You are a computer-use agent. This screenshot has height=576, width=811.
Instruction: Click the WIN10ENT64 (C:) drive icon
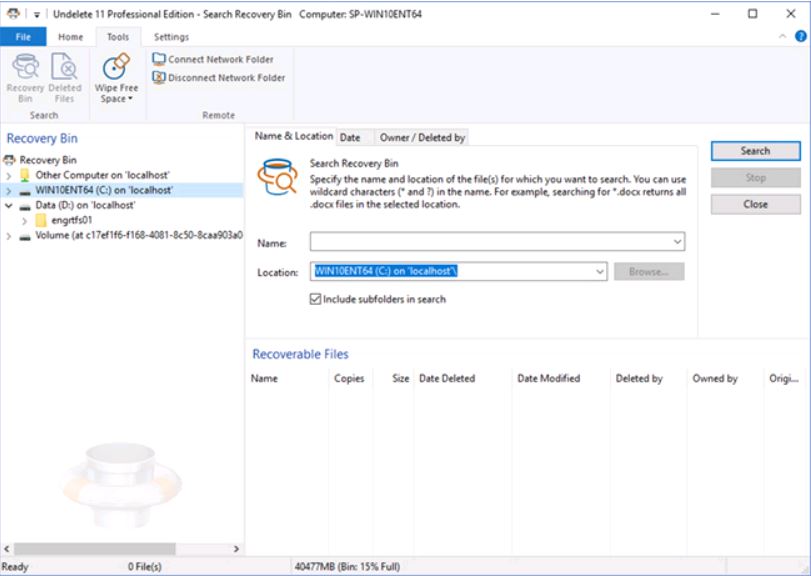25,191
